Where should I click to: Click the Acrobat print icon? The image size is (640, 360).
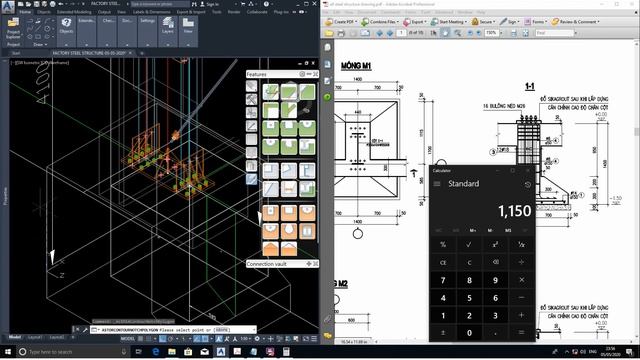[x=341, y=33]
